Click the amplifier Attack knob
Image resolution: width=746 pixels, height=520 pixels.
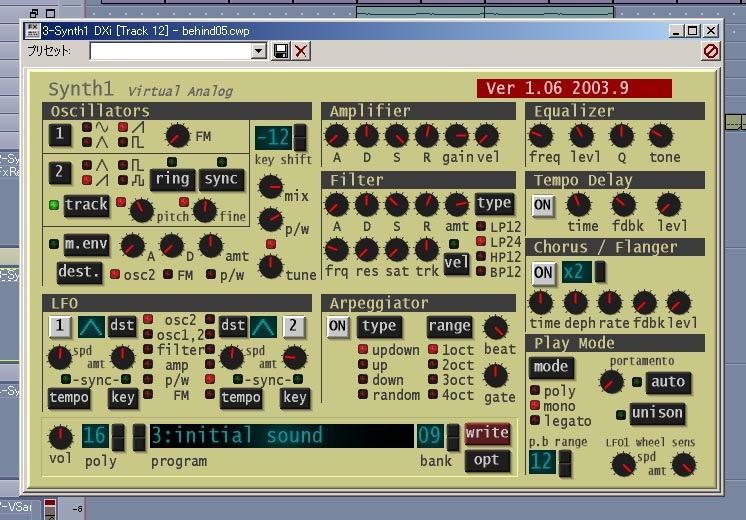[x=337, y=136]
